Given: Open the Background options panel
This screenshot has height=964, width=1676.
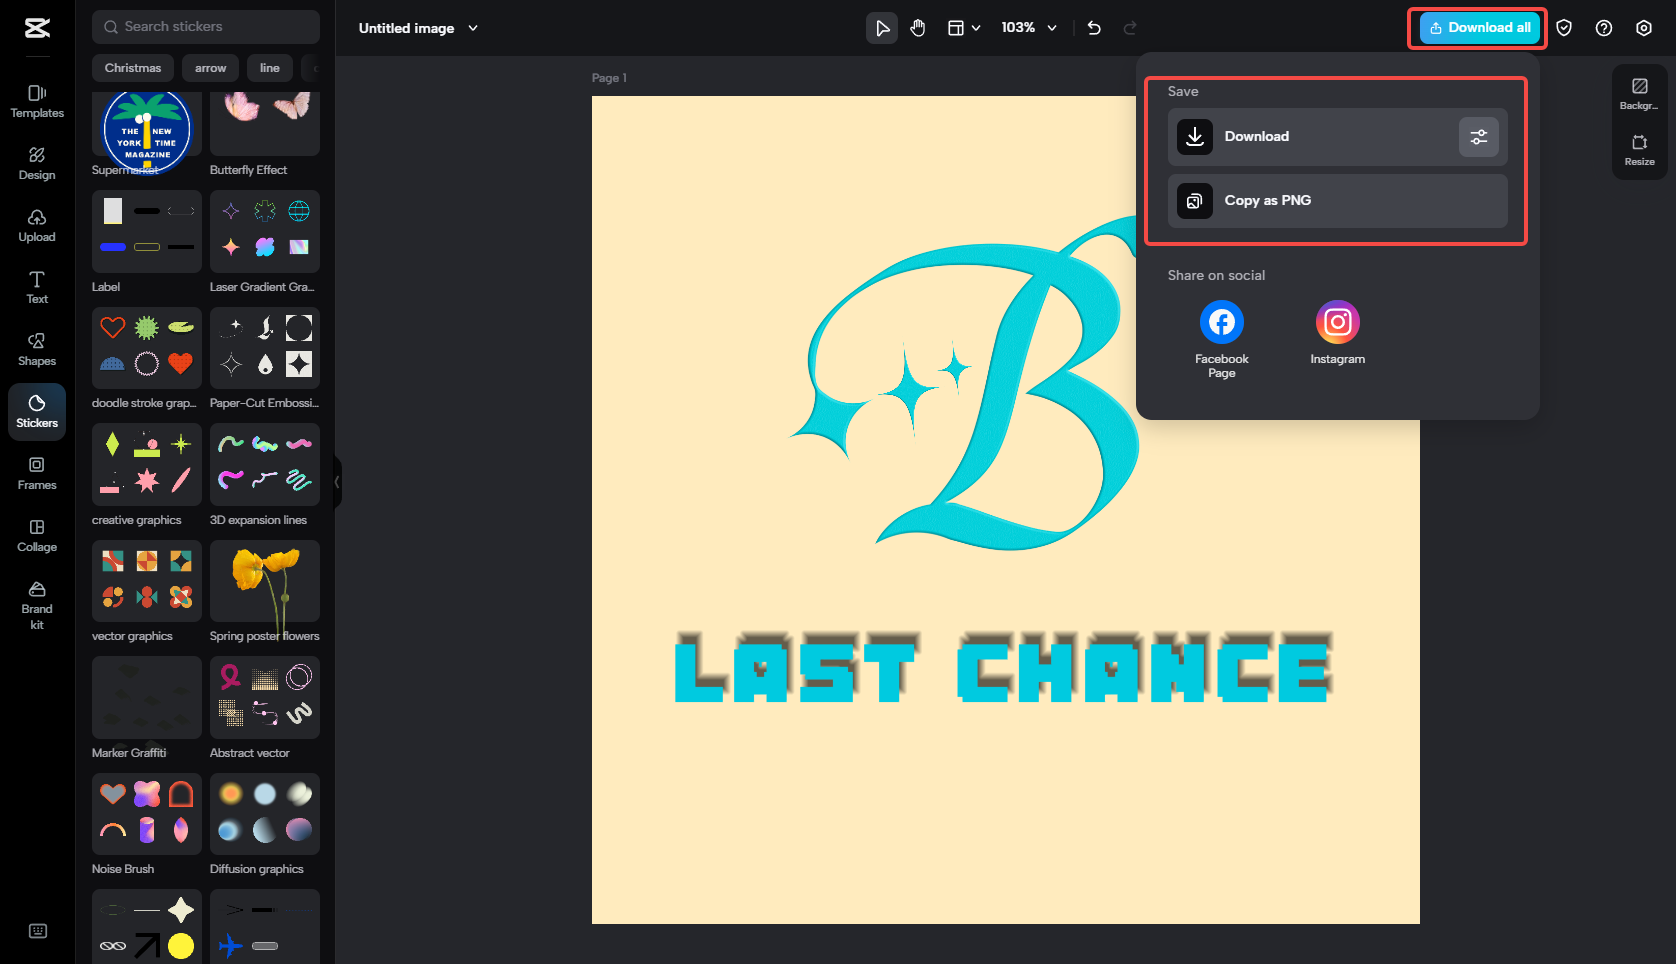Looking at the screenshot, I should pos(1639,91).
